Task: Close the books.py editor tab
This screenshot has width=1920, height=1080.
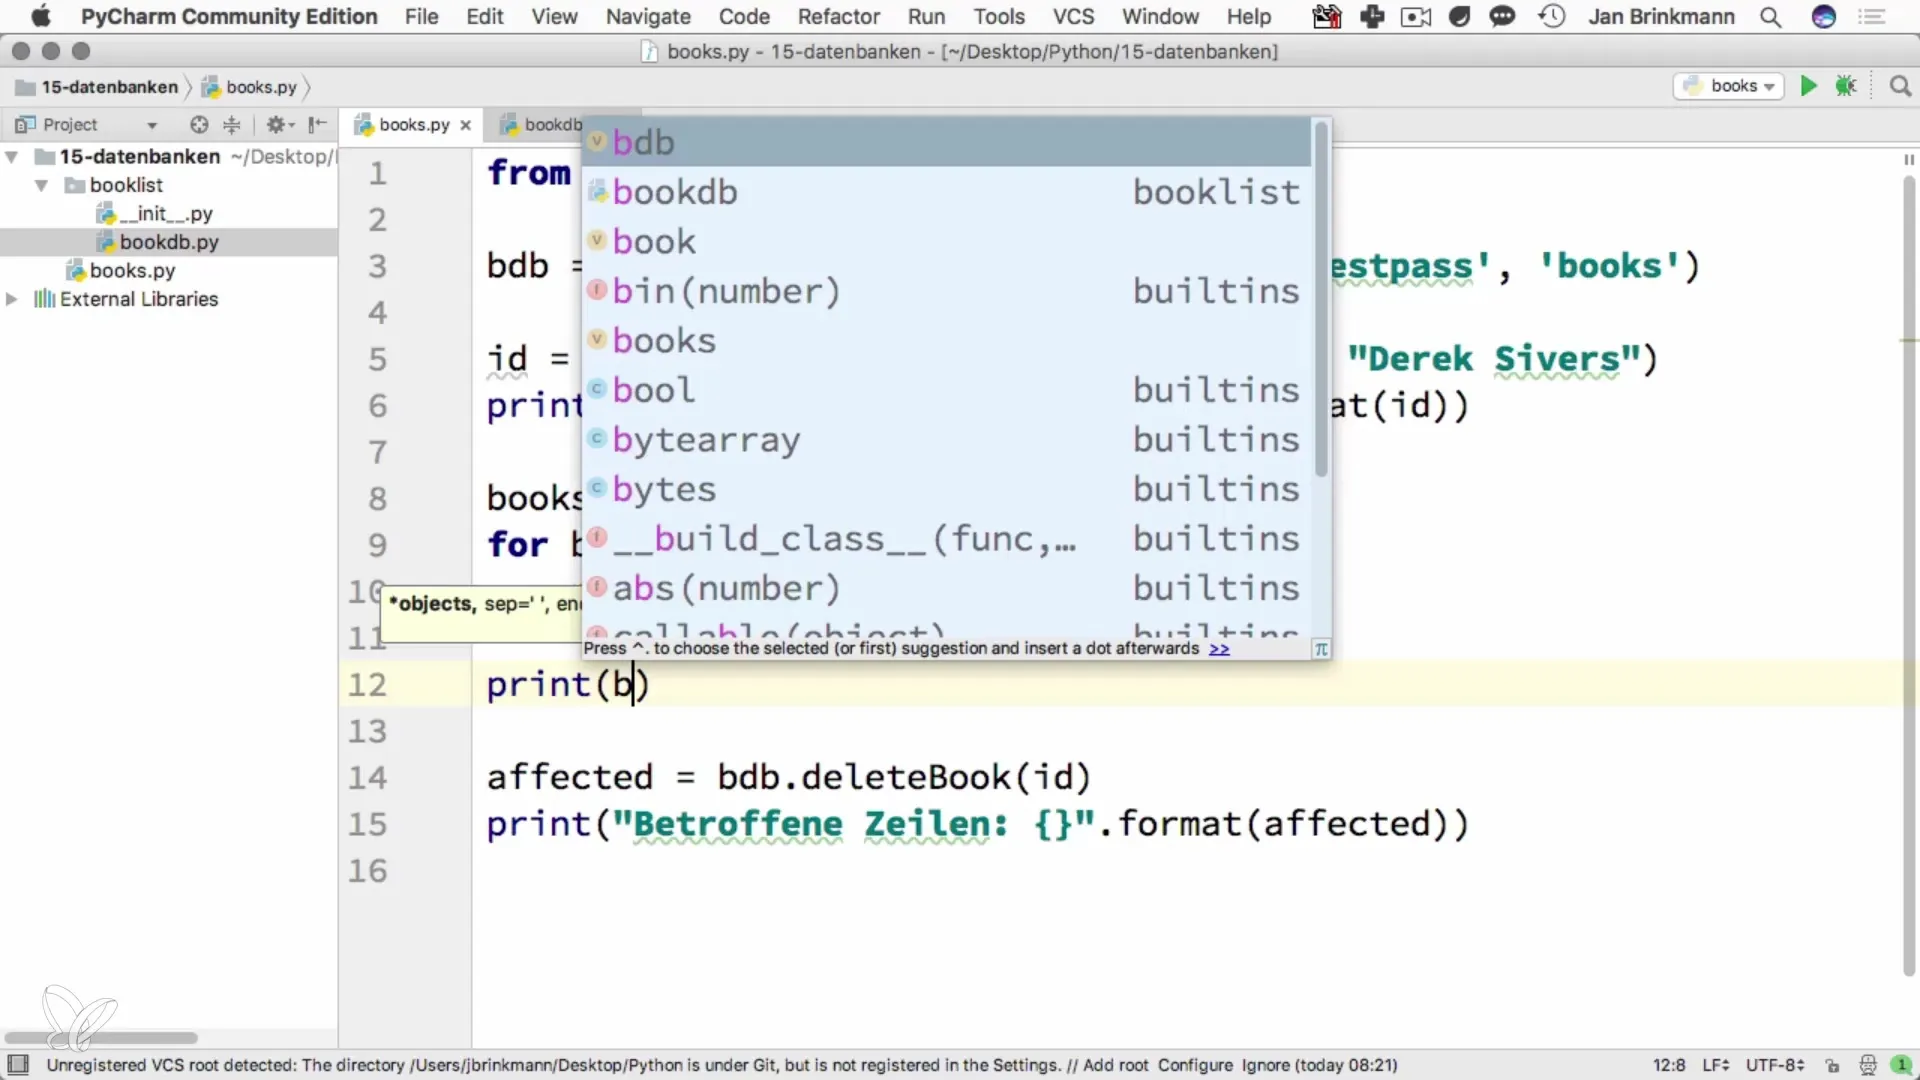Action: [465, 125]
